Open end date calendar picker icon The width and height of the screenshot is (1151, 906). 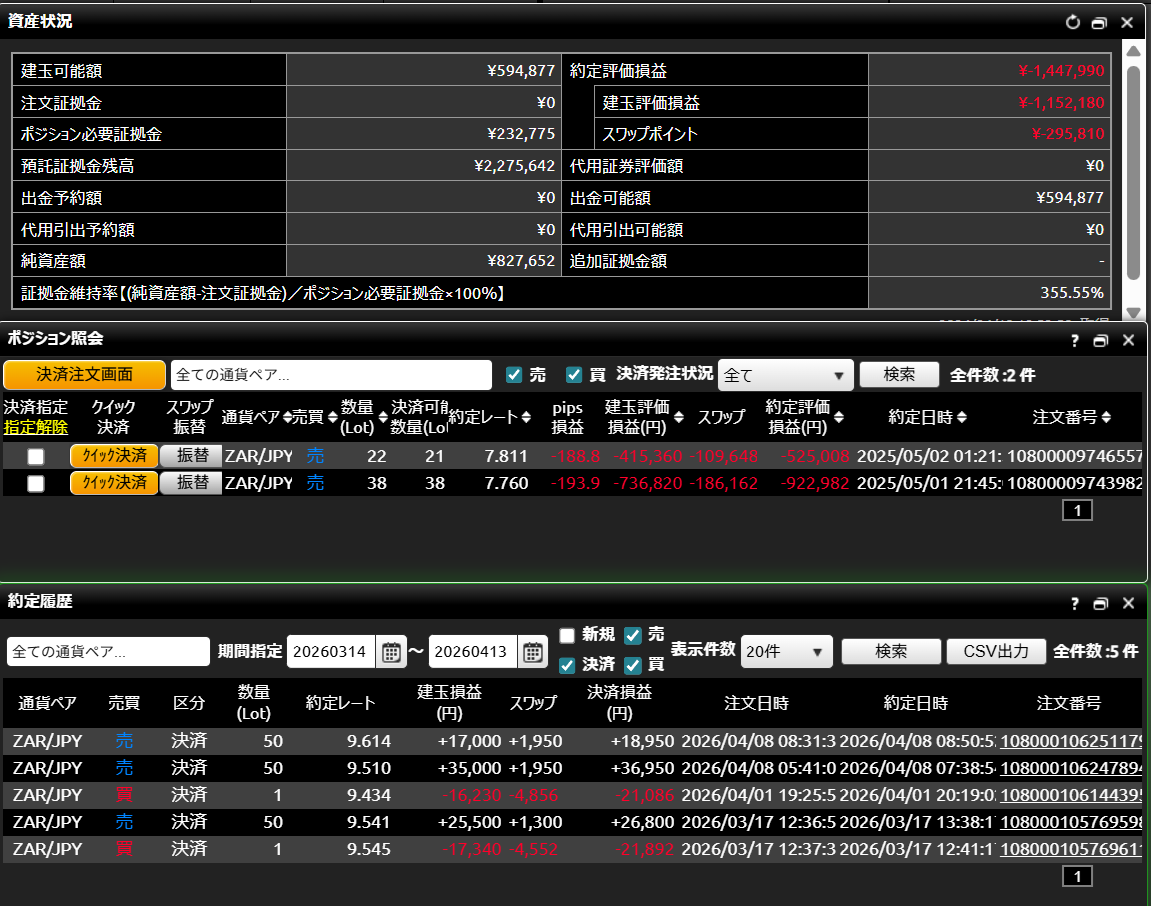532,652
